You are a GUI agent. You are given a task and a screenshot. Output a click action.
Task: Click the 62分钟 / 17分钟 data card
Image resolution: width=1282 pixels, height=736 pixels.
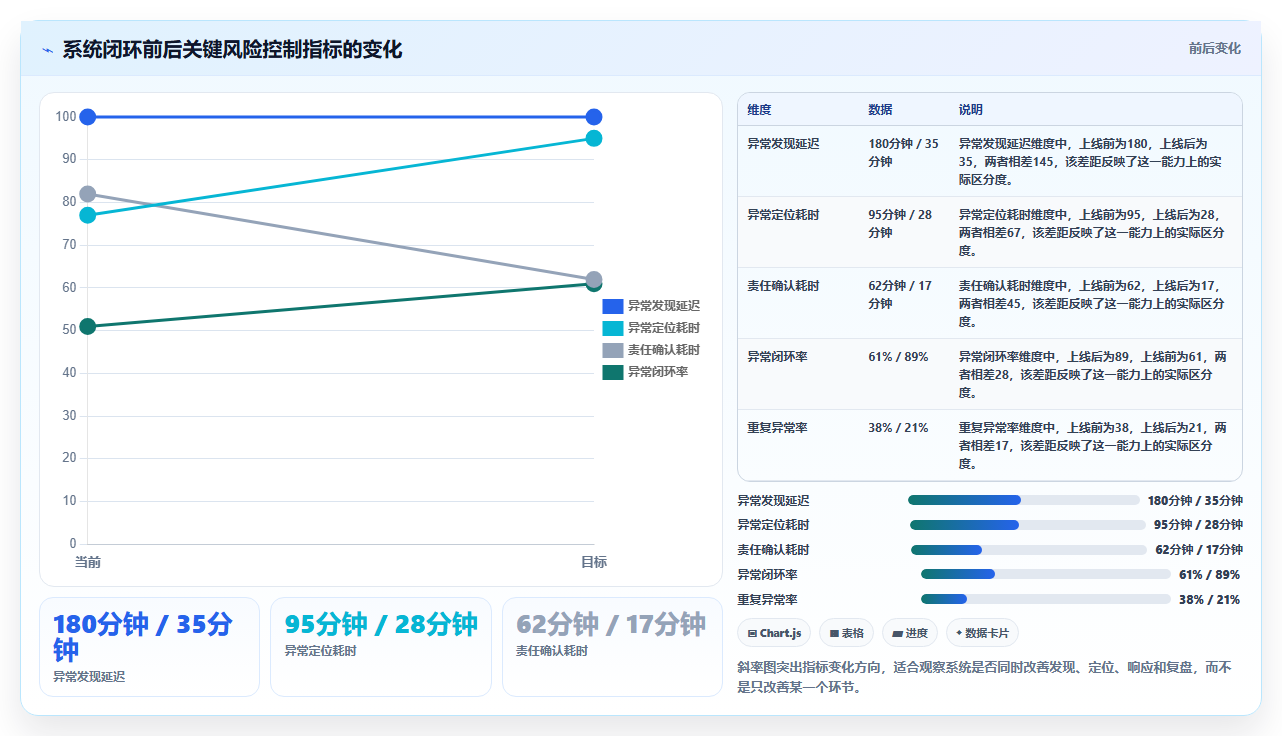click(612, 647)
